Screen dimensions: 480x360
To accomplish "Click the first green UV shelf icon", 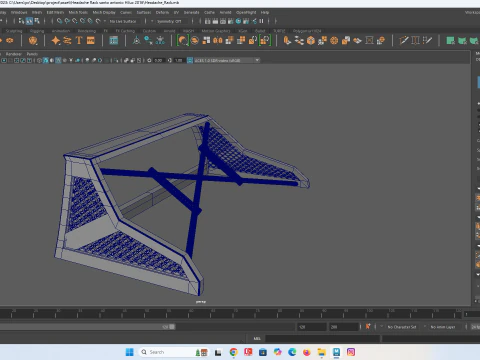I will (x=450, y=41).
